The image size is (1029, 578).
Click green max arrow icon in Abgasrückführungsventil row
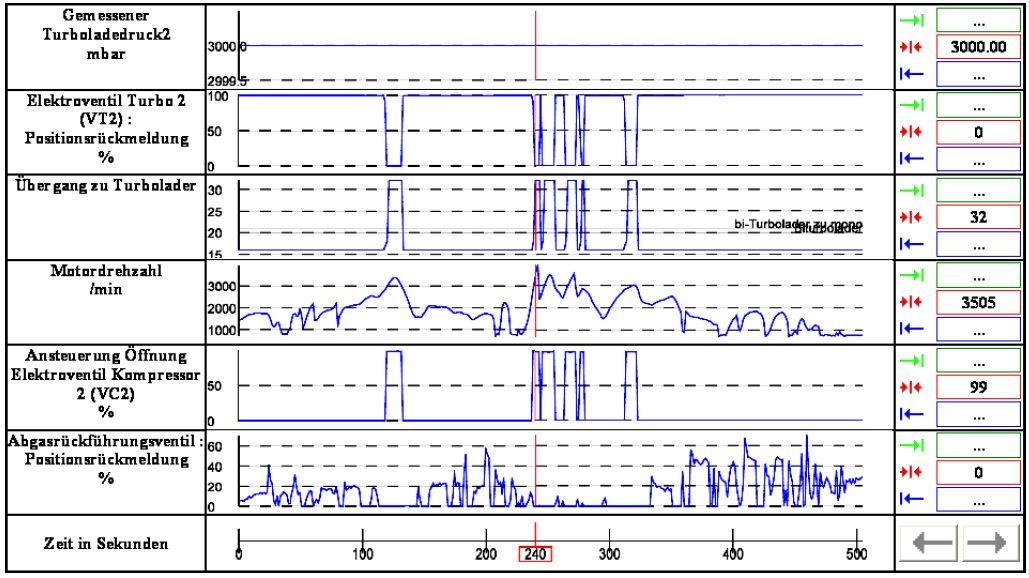[x=912, y=445]
